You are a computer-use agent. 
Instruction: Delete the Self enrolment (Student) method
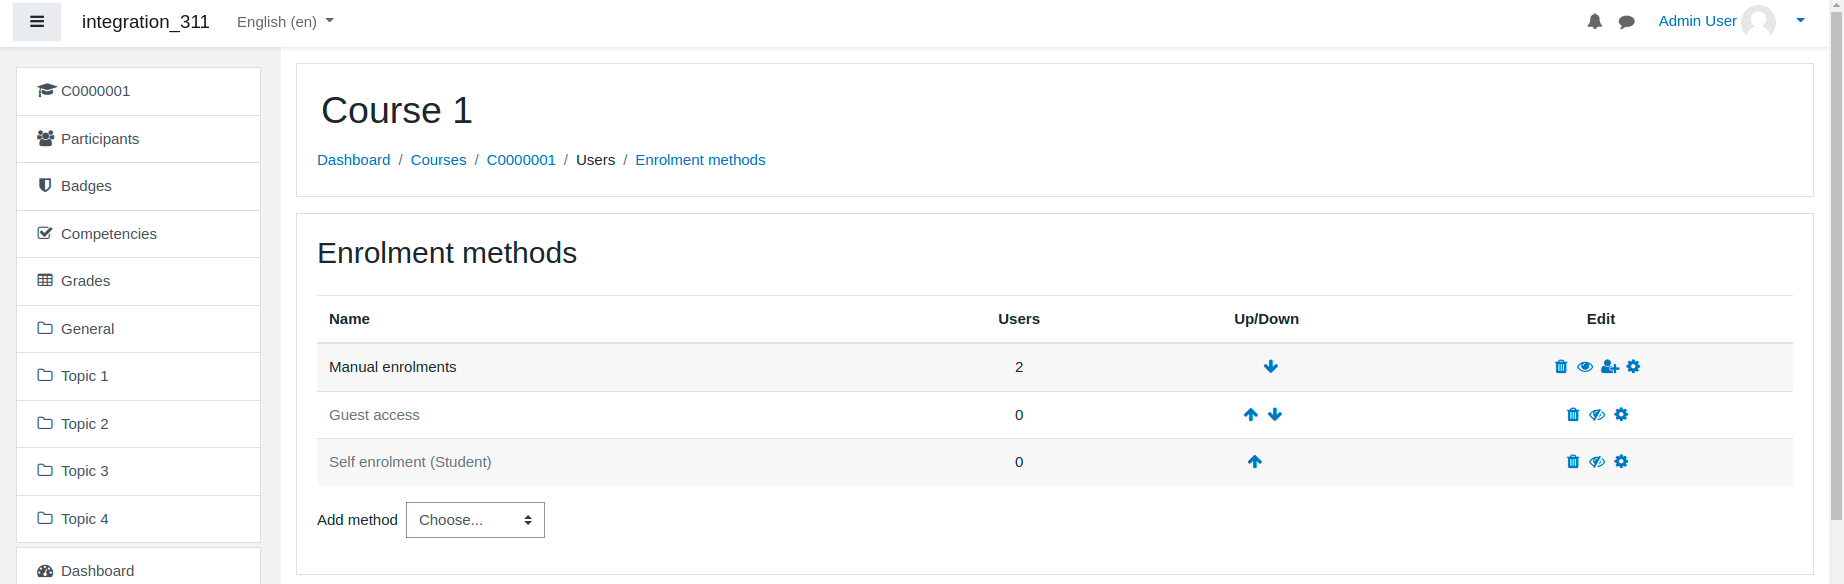1573,462
